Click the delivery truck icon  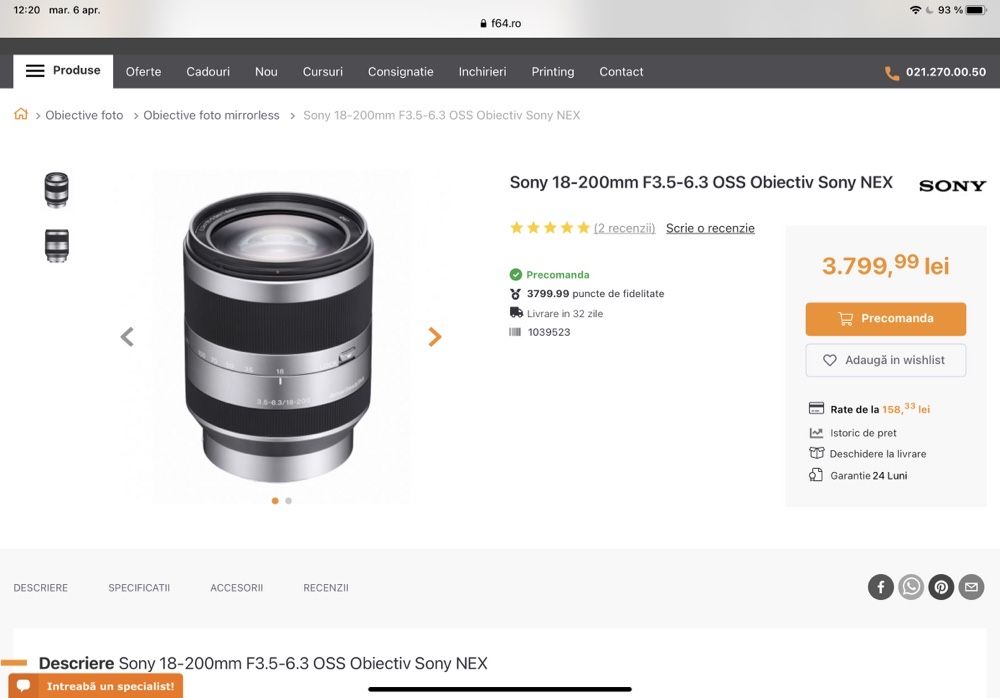pyautogui.click(x=516, y=313)
